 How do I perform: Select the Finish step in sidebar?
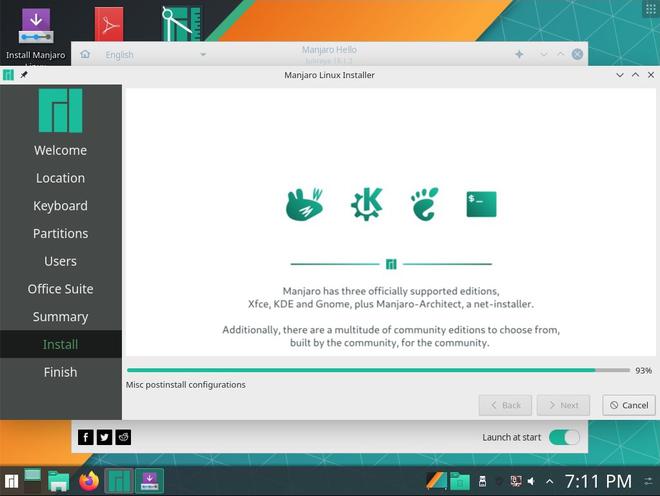click(x=61, y=372)
